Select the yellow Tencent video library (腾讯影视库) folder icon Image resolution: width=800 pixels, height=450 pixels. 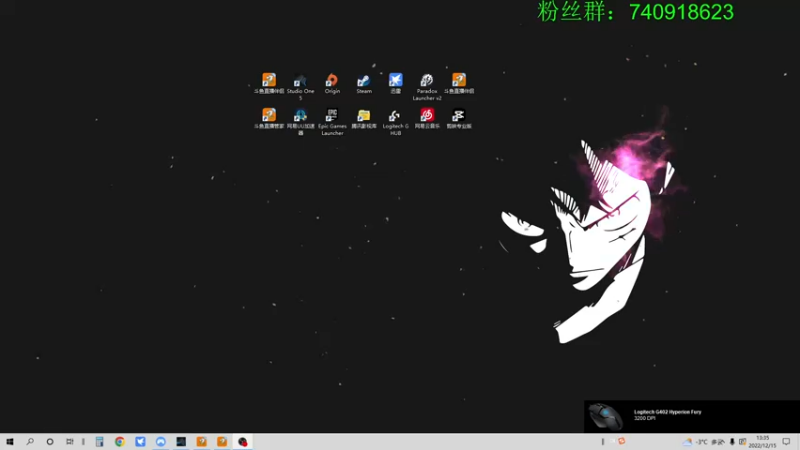[364, 118]
